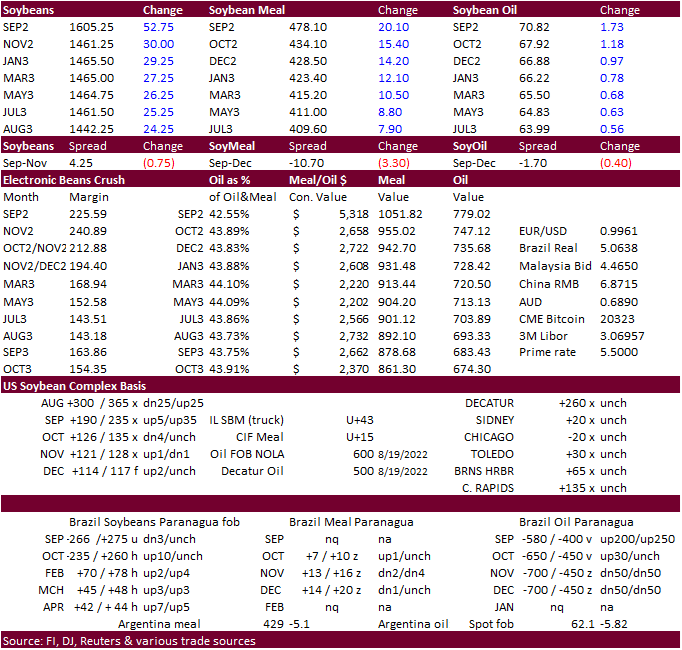The width and height of the screenshot is (682, 650).
Task: Click Con. Value 5,318
Action: (x=354, y=214)
